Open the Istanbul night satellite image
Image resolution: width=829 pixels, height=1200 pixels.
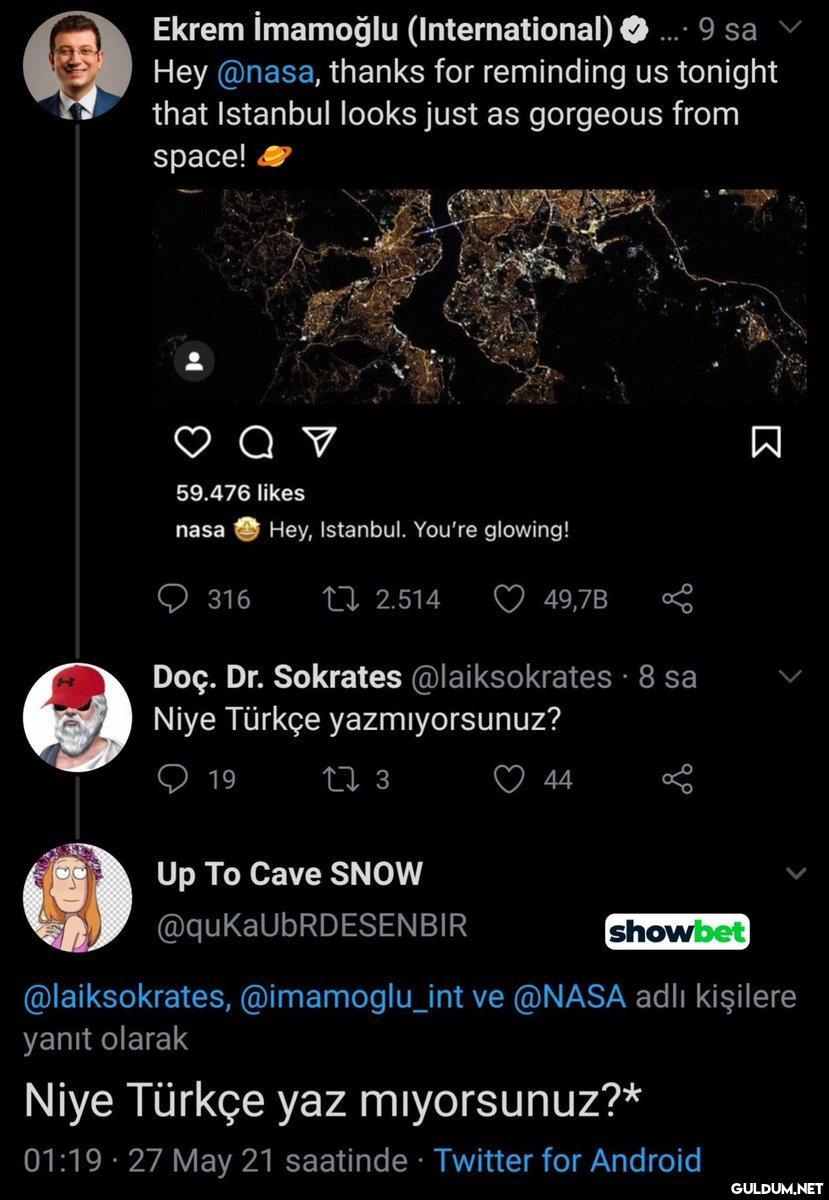[480, 296]
